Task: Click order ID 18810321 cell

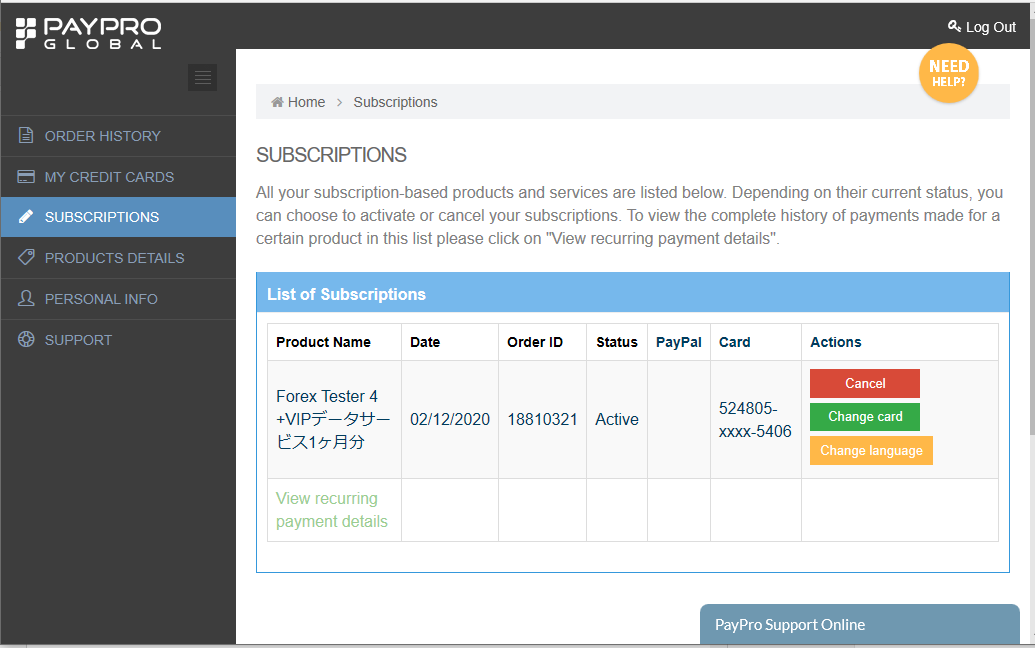Action: (x=543, y=419)
